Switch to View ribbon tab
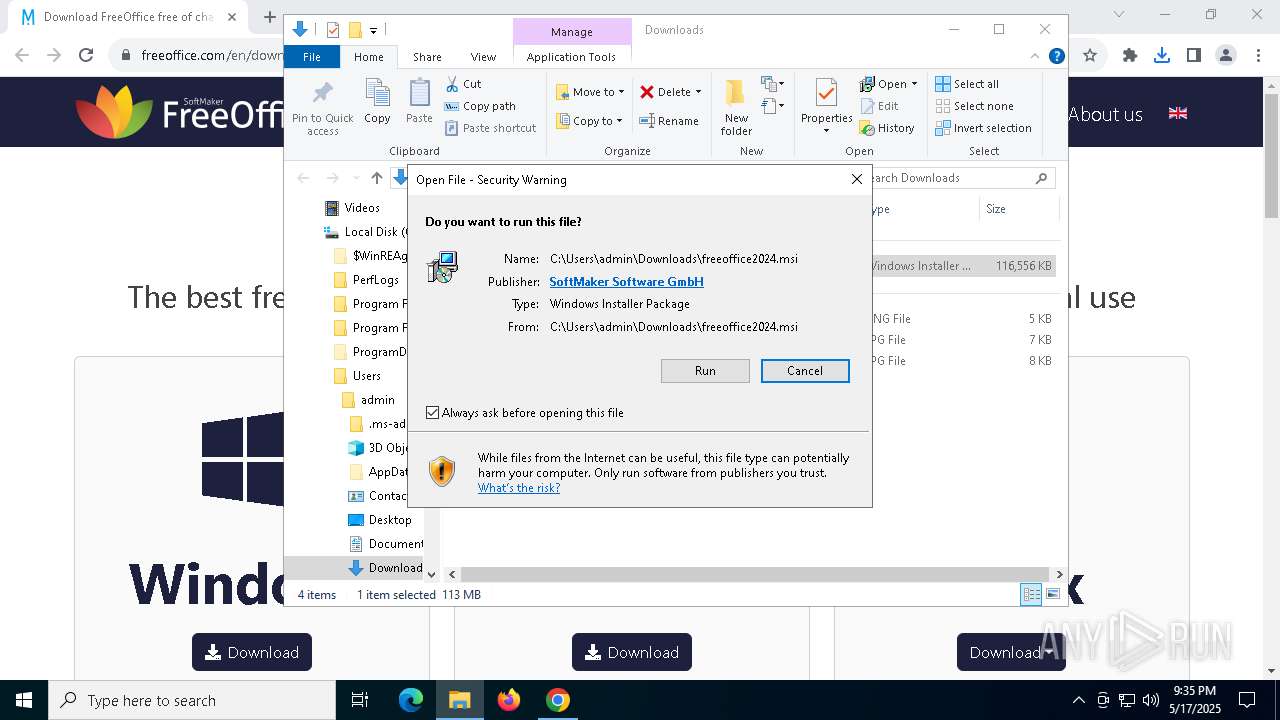1280x720 pixels. click(483, 57)
